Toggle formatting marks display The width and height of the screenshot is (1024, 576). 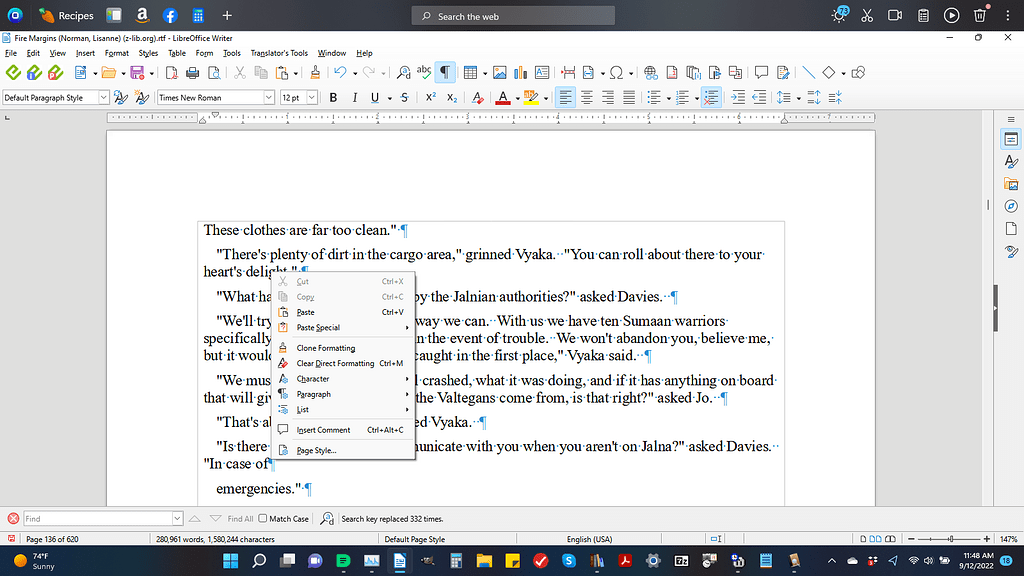(445, 72)
